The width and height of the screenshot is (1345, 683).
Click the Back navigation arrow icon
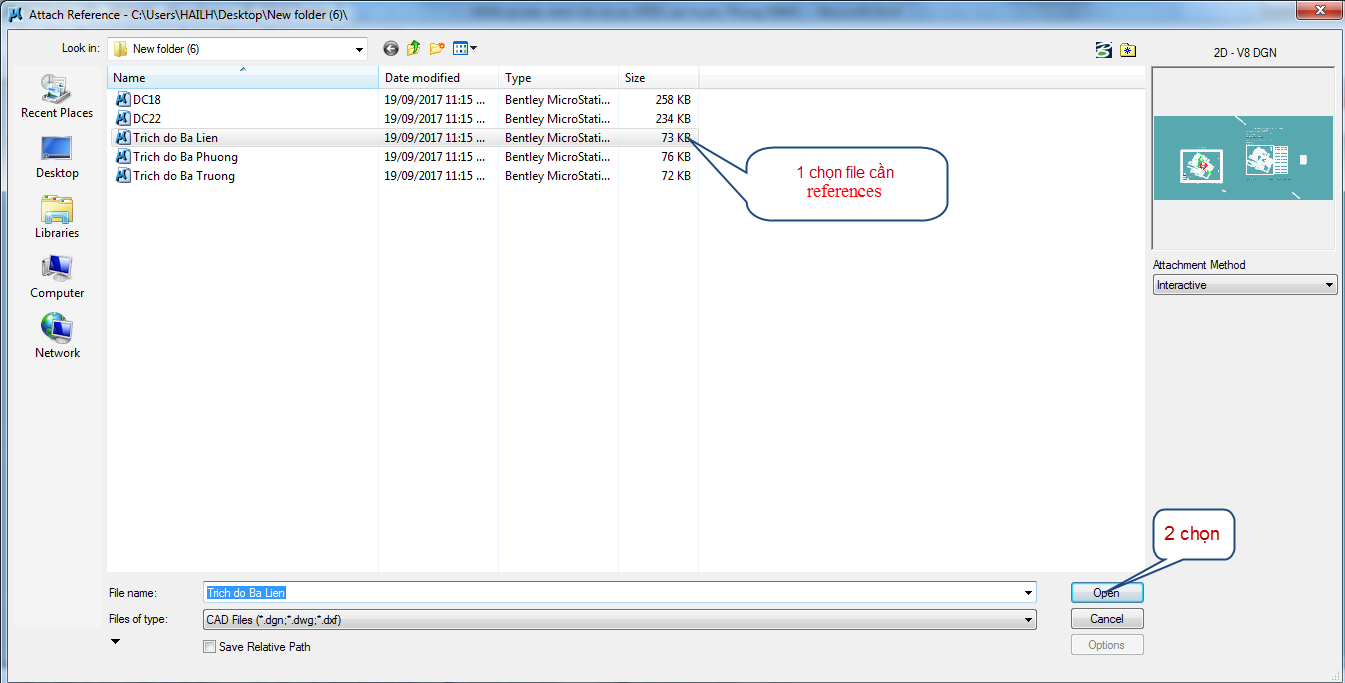coord(390,49)
